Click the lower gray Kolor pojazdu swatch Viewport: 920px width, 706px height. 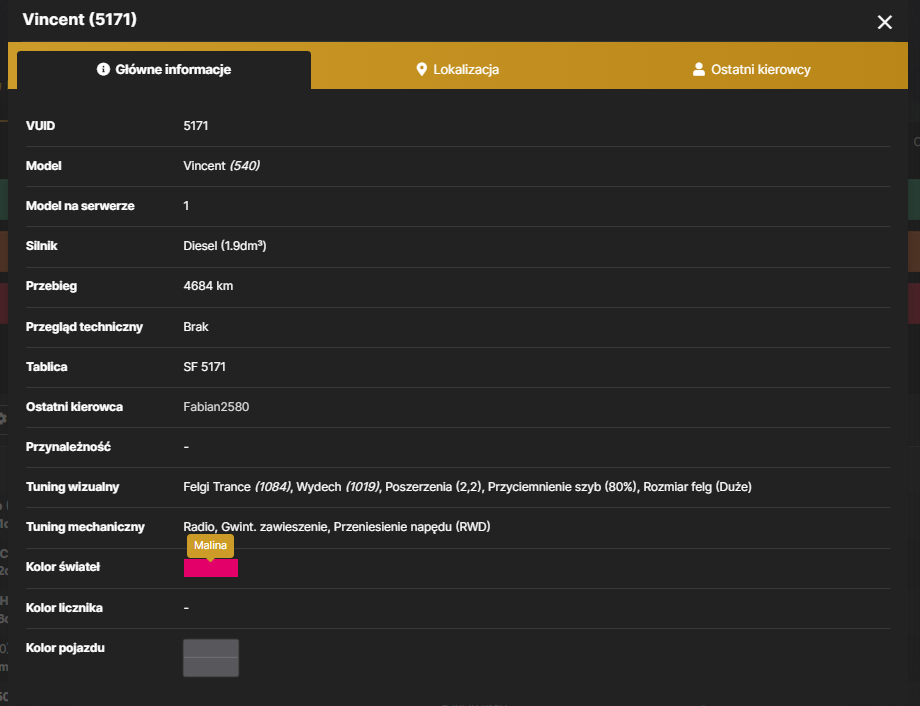pos(211,667)
